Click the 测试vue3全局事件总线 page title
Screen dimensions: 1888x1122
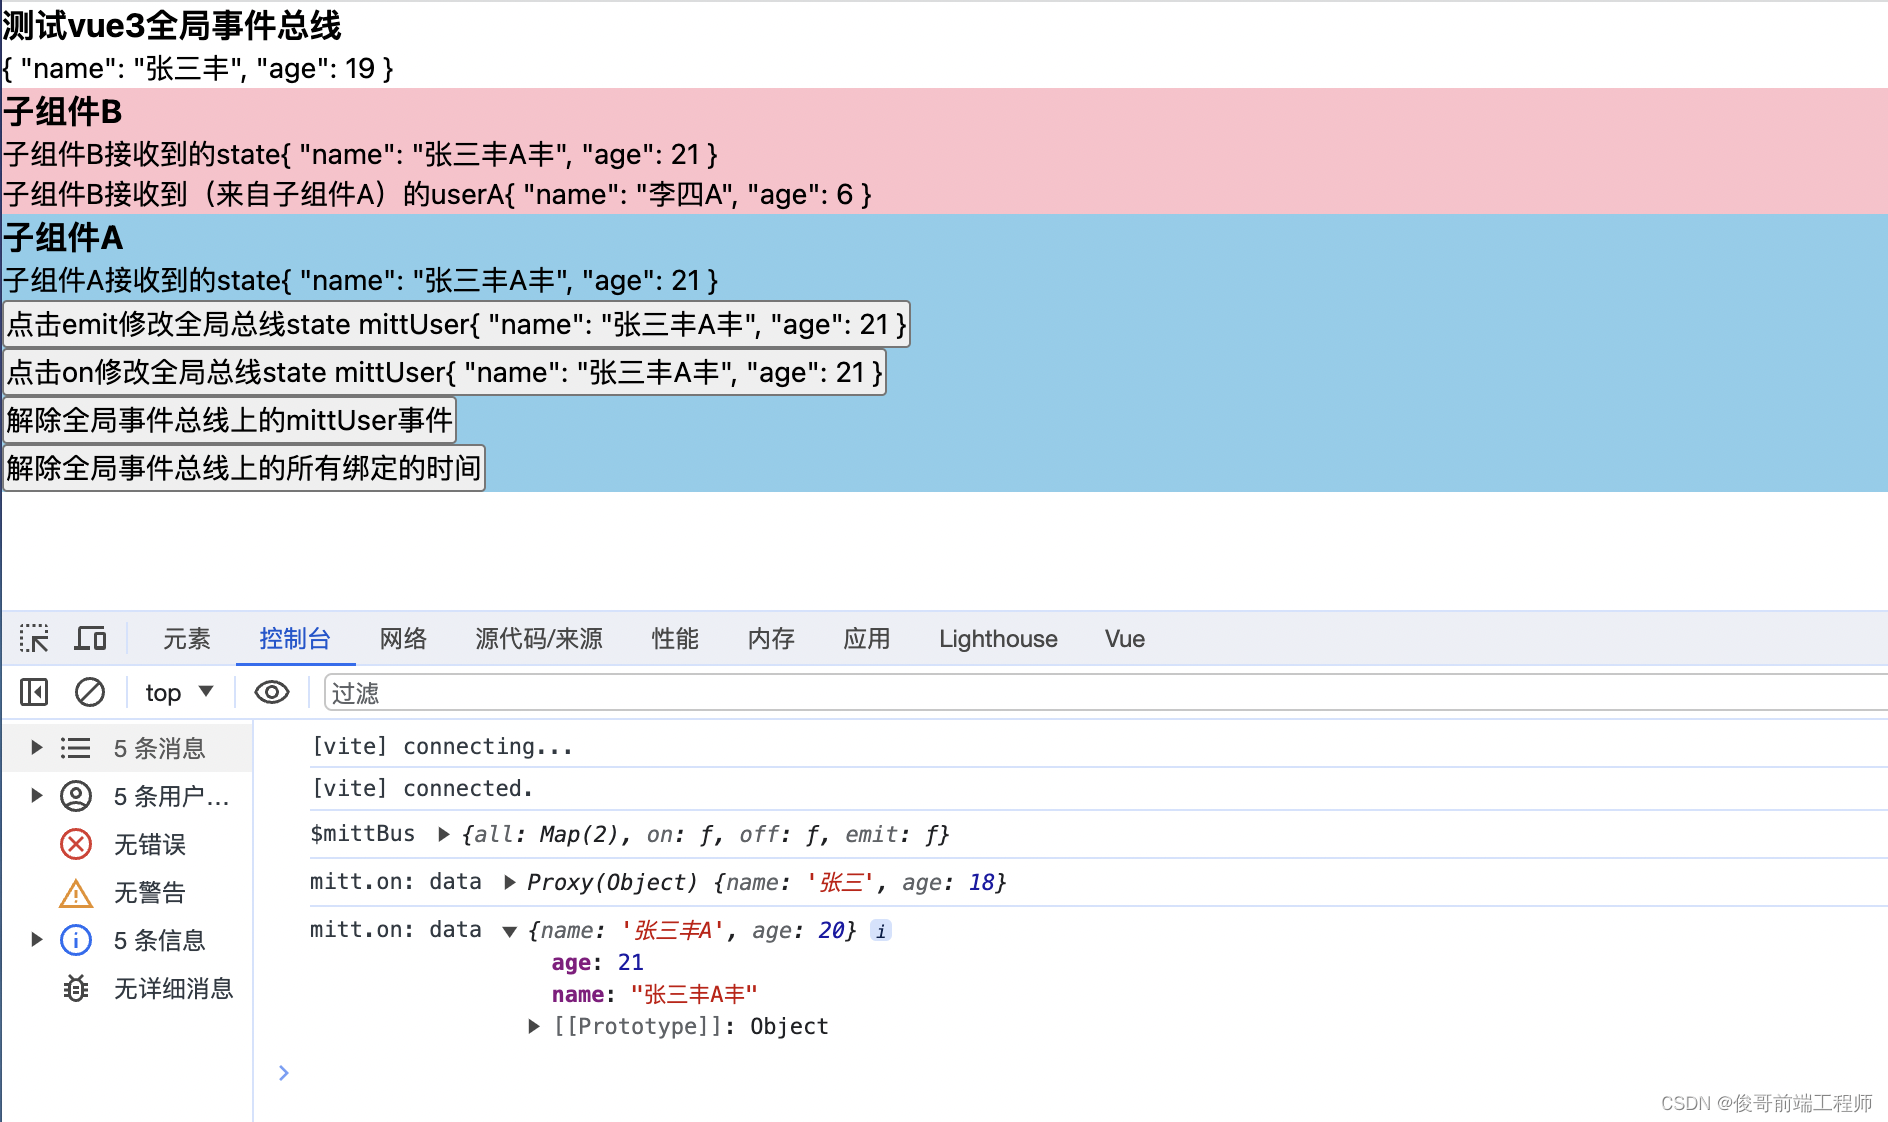172,25
